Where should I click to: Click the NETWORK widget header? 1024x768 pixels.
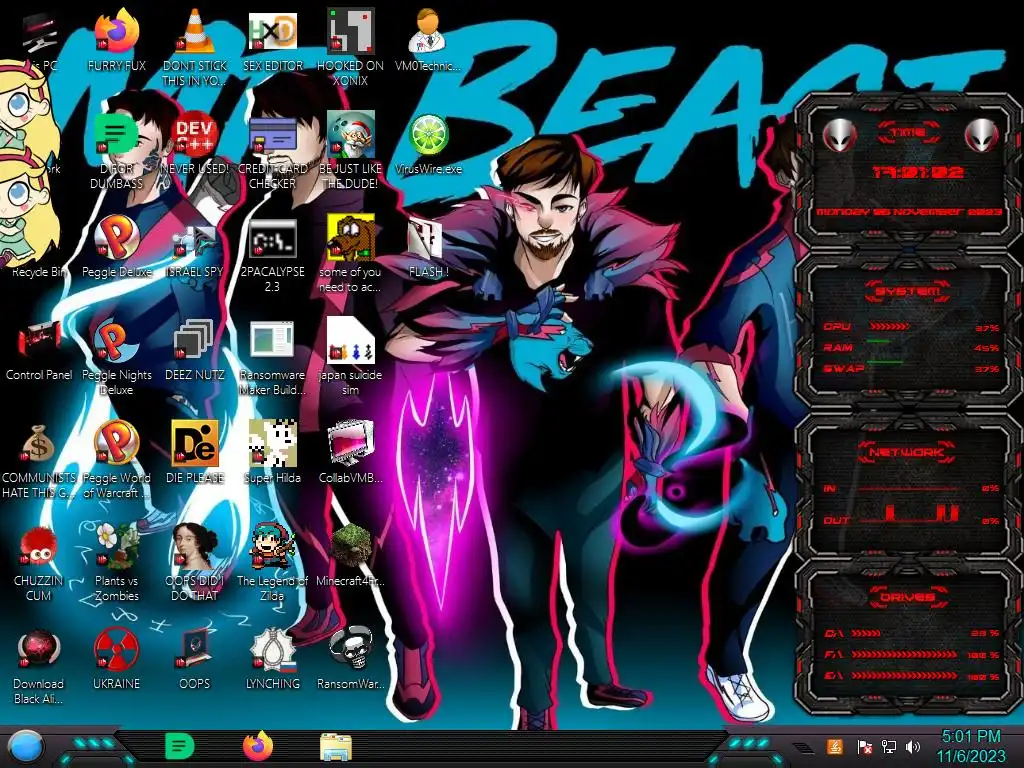908,452
